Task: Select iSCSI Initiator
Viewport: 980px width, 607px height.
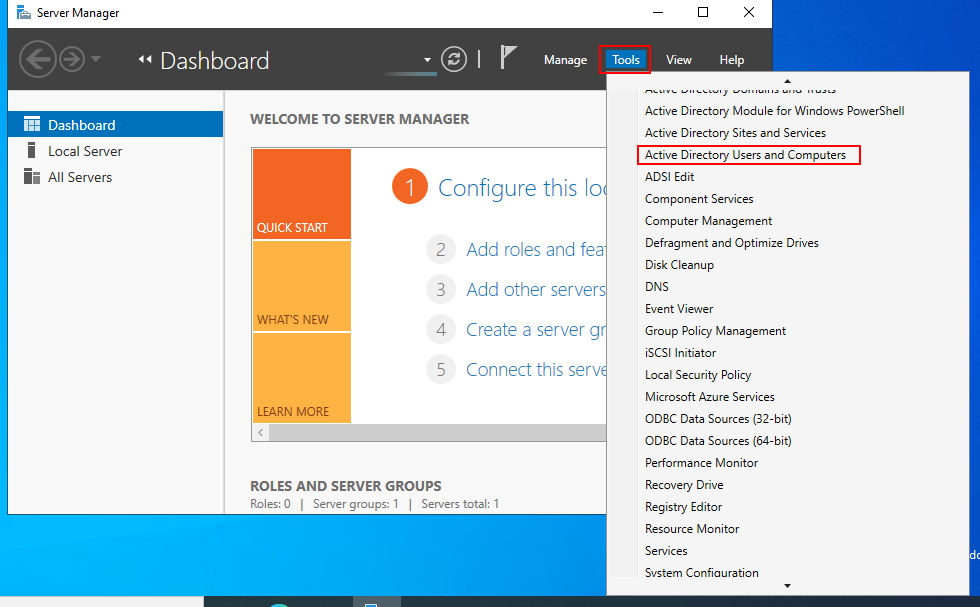Action: point(680,353)
